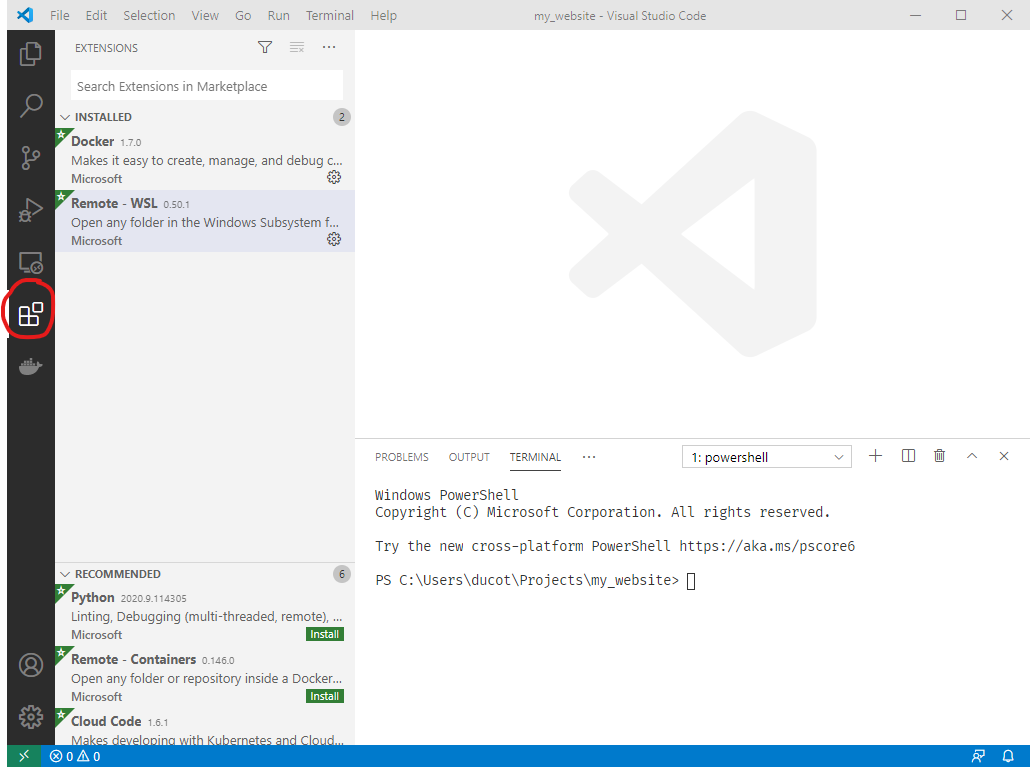Open the Search view icon
Image resolution: width=1030 pixels, height=767 pixels.
pos(31,105)
